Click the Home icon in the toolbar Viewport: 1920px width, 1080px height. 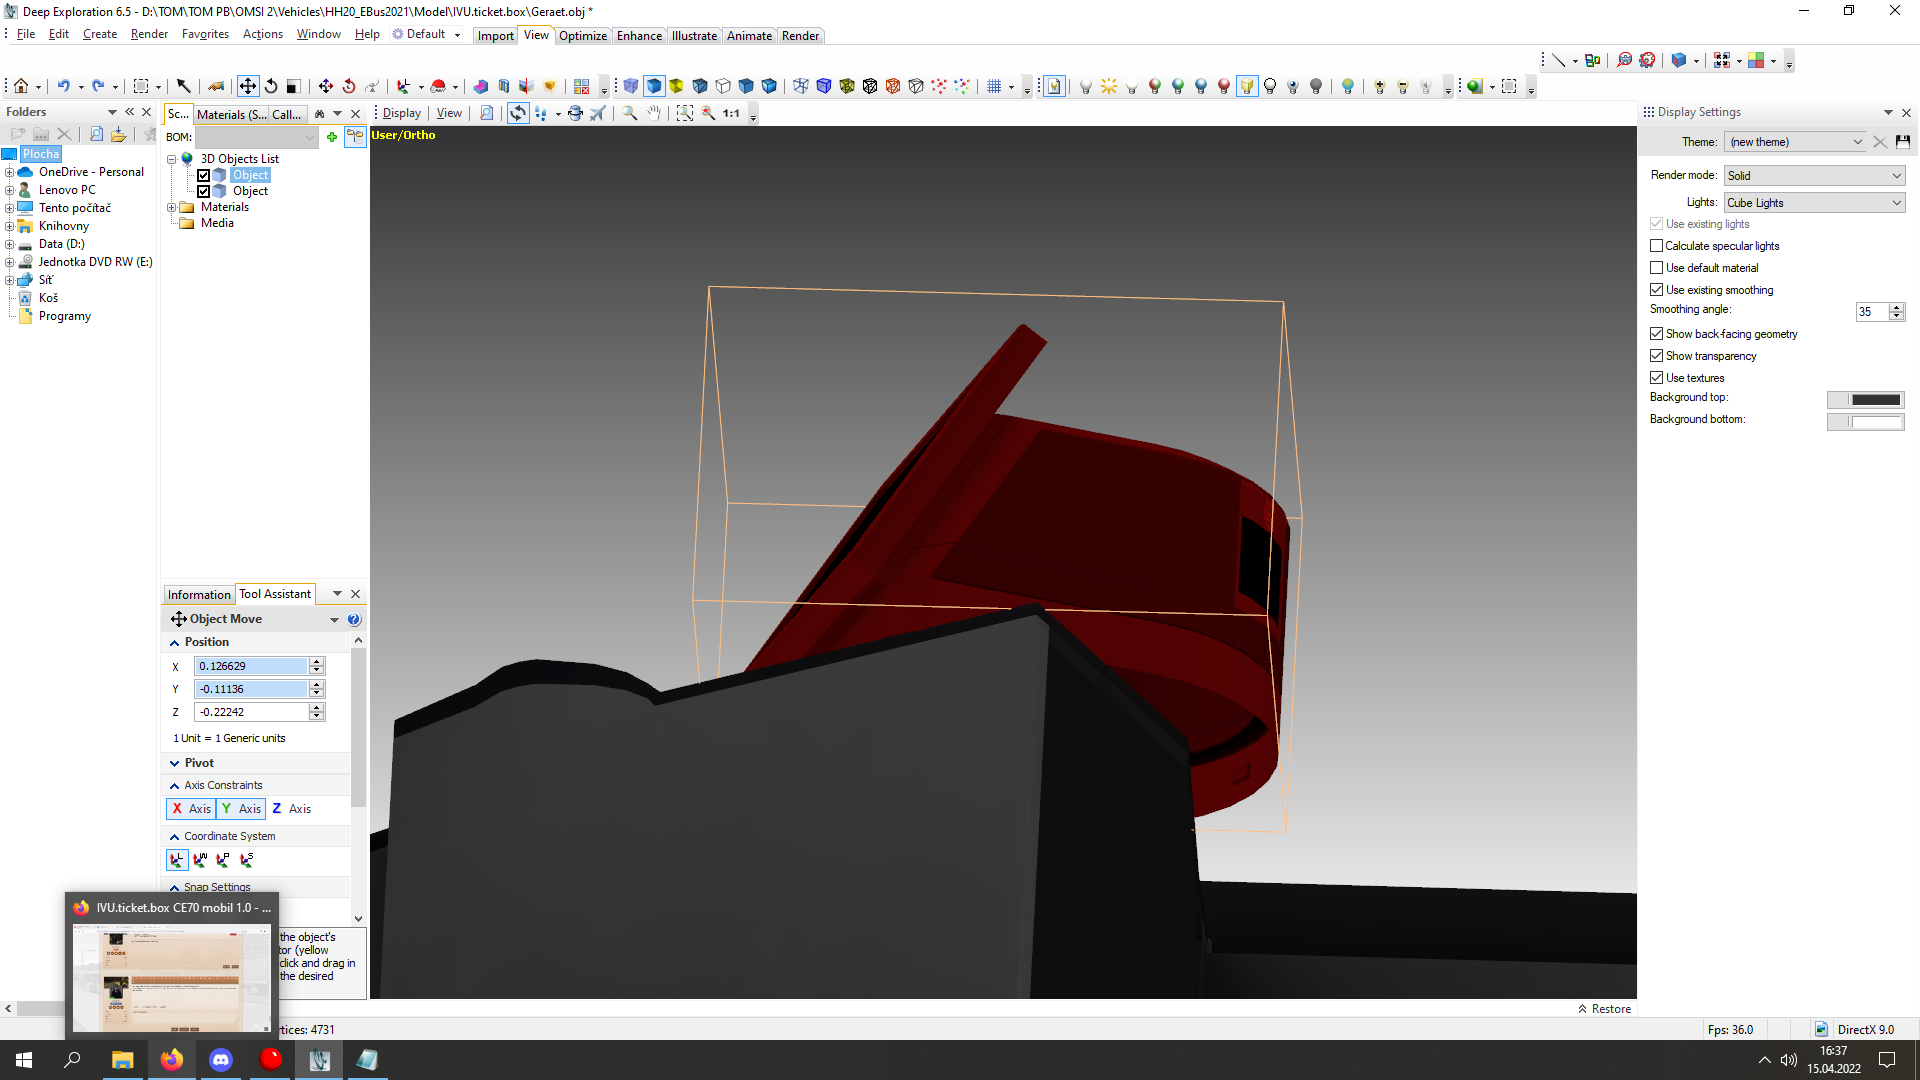(20, 86)
